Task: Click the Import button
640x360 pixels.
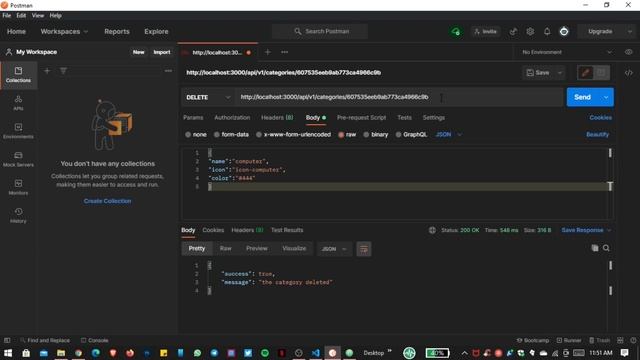Action: pos(162,52)
